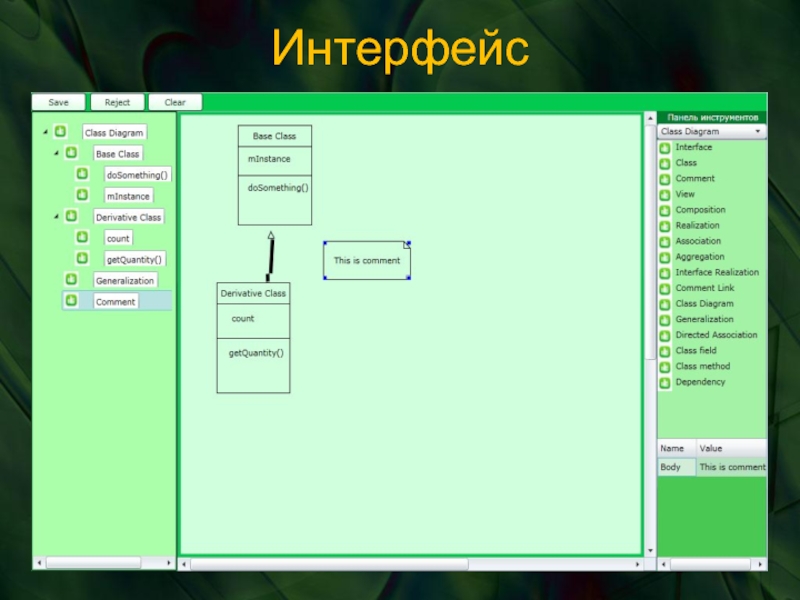800x600 pixels.
Task: Collapse the Class Diagram root tree node
Action: tap(45, 132)
